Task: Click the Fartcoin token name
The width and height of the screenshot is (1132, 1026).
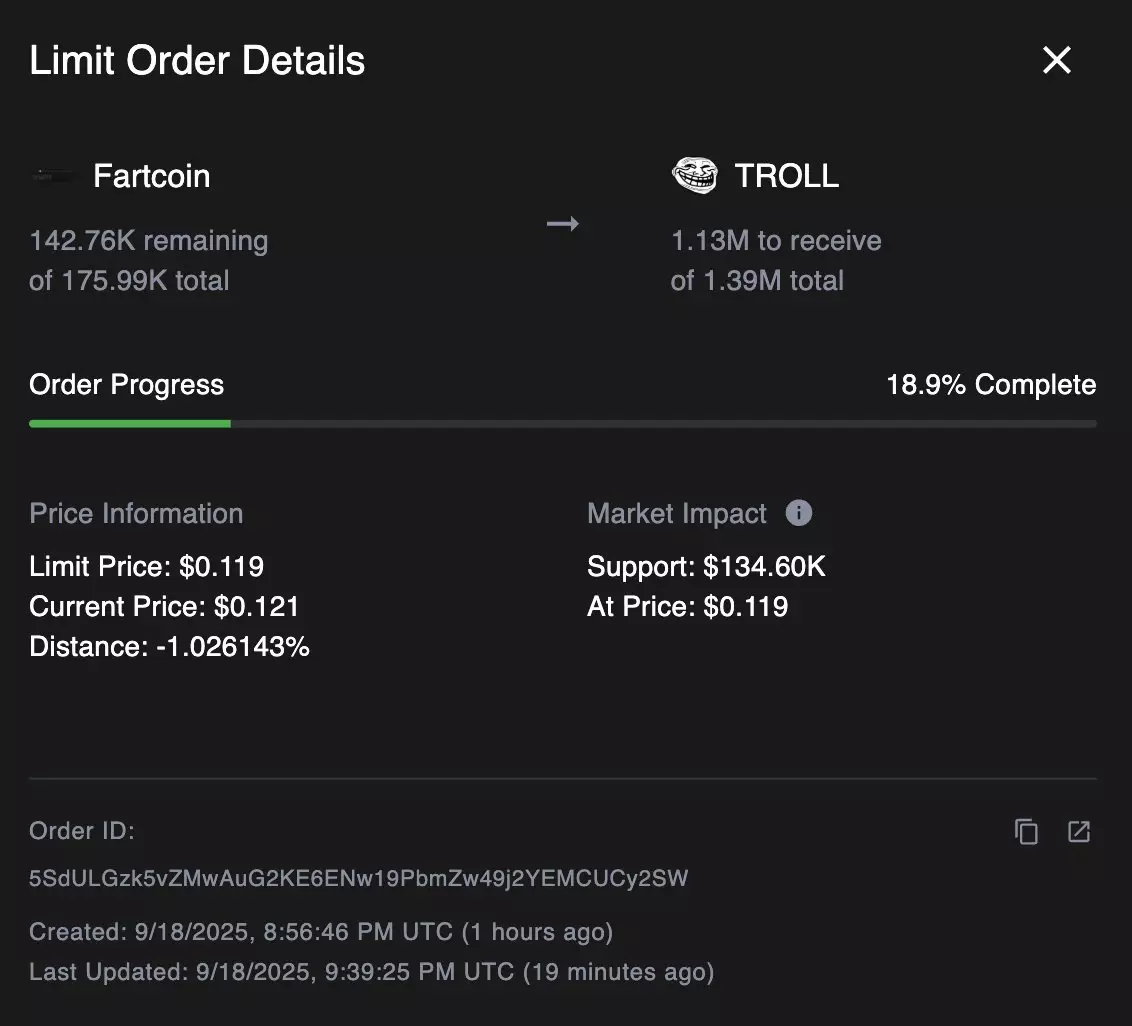Action: click(x=152, y=176)
